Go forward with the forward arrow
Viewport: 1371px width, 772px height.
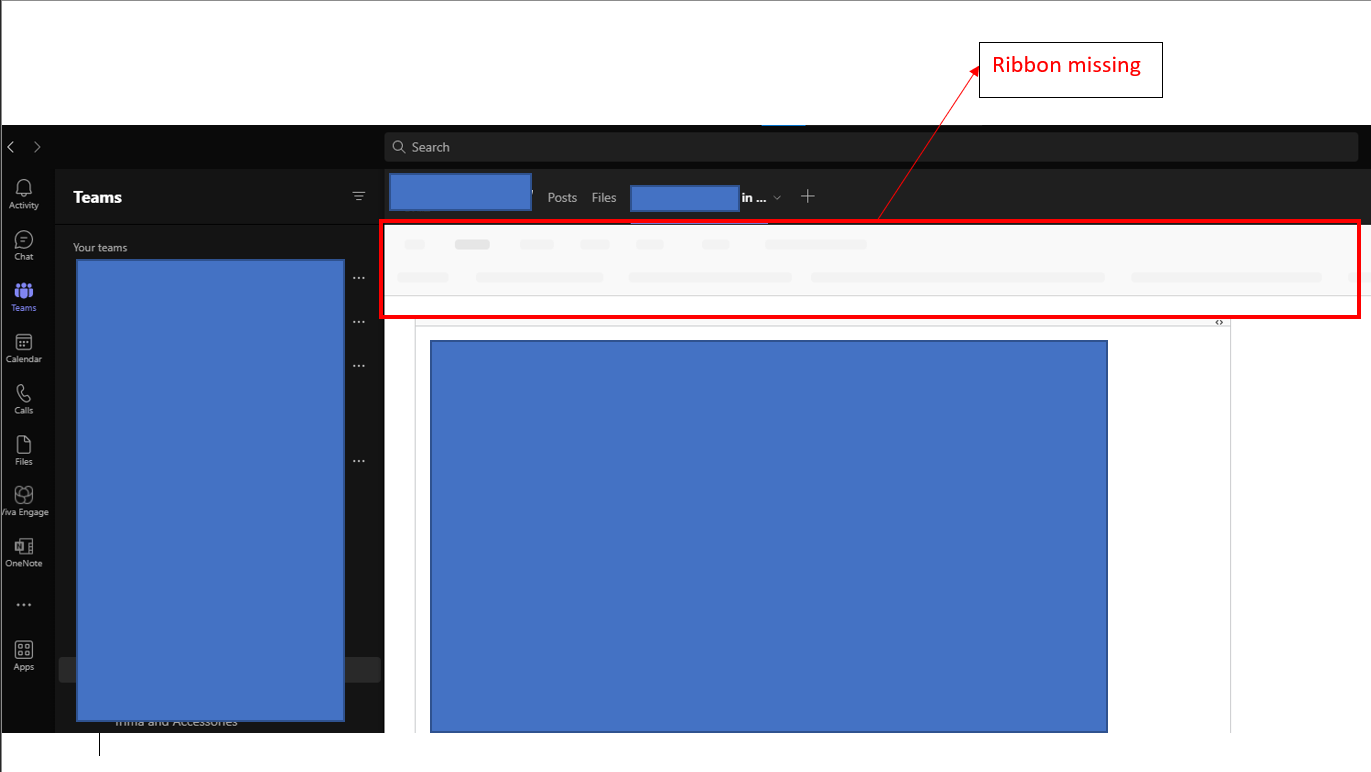tap(37, 147)
